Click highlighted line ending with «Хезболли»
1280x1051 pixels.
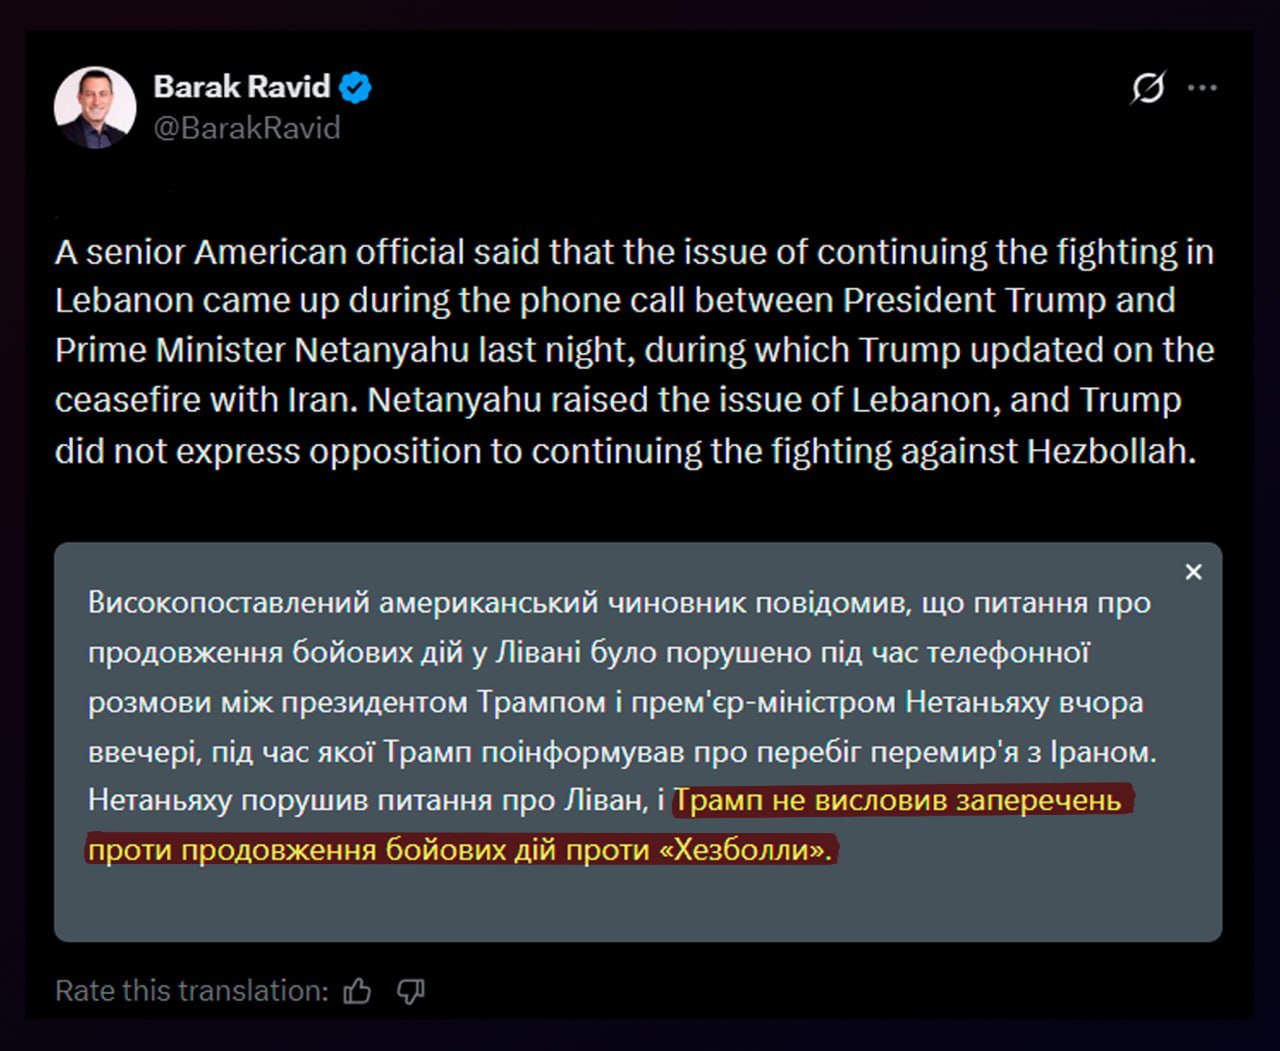(460, 850)
